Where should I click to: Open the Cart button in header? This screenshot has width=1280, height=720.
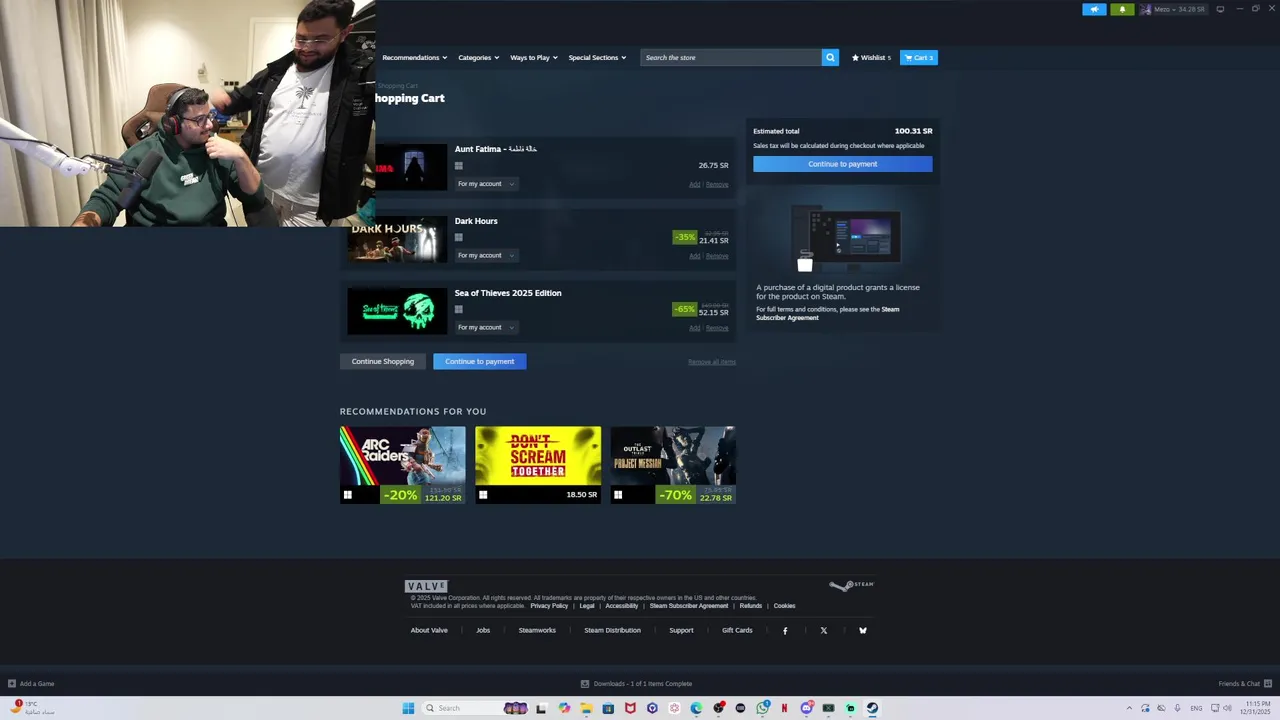pyautogui.click(x=918, y=57)
